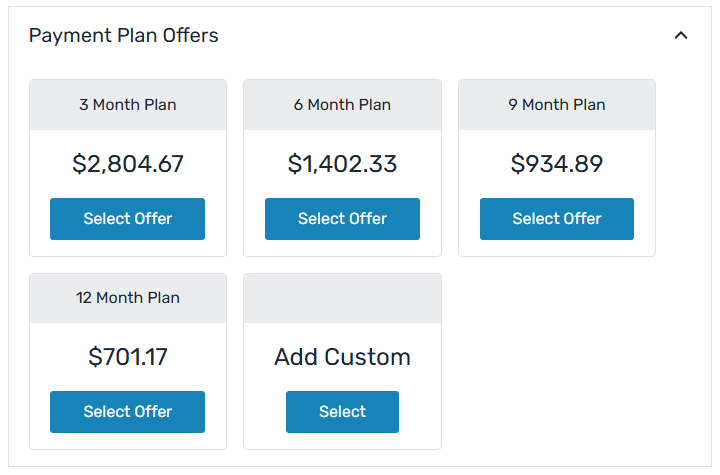Click the $701.17 price amount
Viewport: 720px width, 475px height.
point(128,357)
